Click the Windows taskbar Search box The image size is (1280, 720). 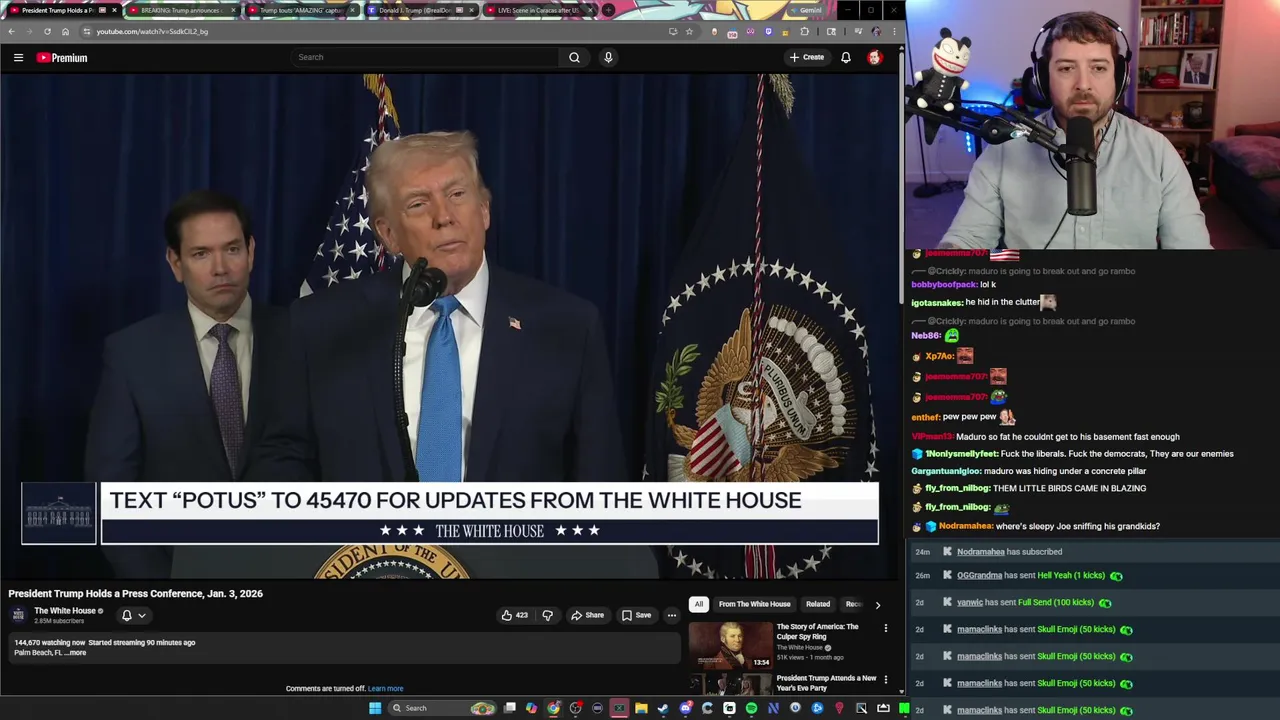[442, 708]
